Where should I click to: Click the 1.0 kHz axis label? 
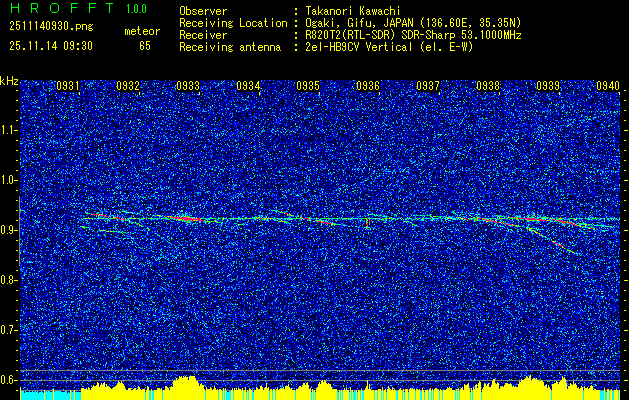coord(9,181)
